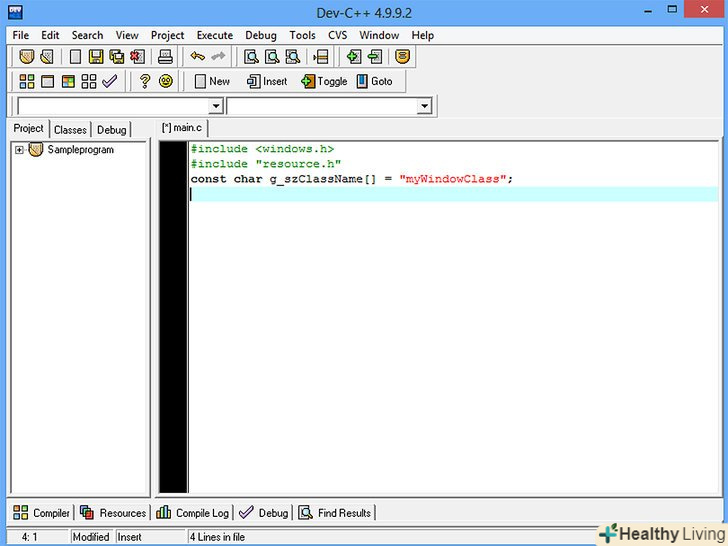Click the highlighted empty line four in editor
Viewport: 728px width, 546px height.
(450, 194)
